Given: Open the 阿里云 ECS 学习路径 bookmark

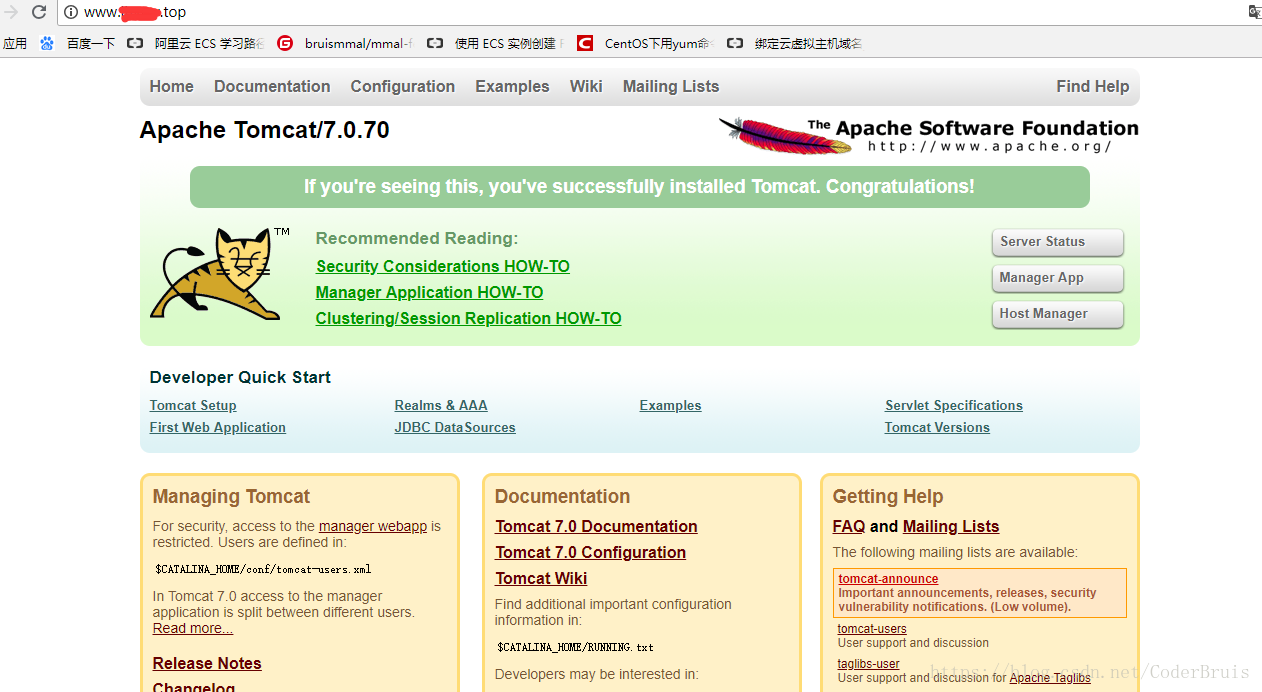Looking at the screenshot, I should click(196, 43).
